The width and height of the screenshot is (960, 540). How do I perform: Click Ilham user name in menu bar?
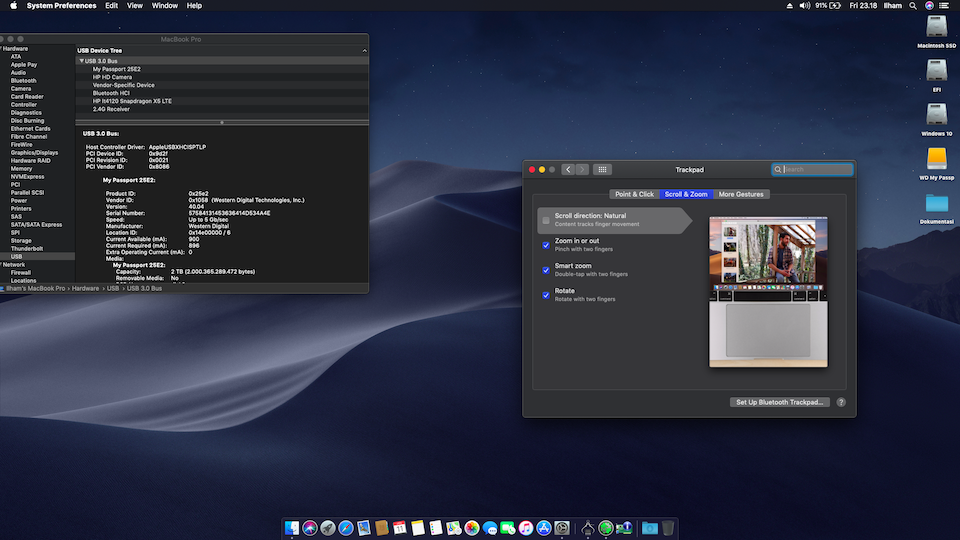893,6
